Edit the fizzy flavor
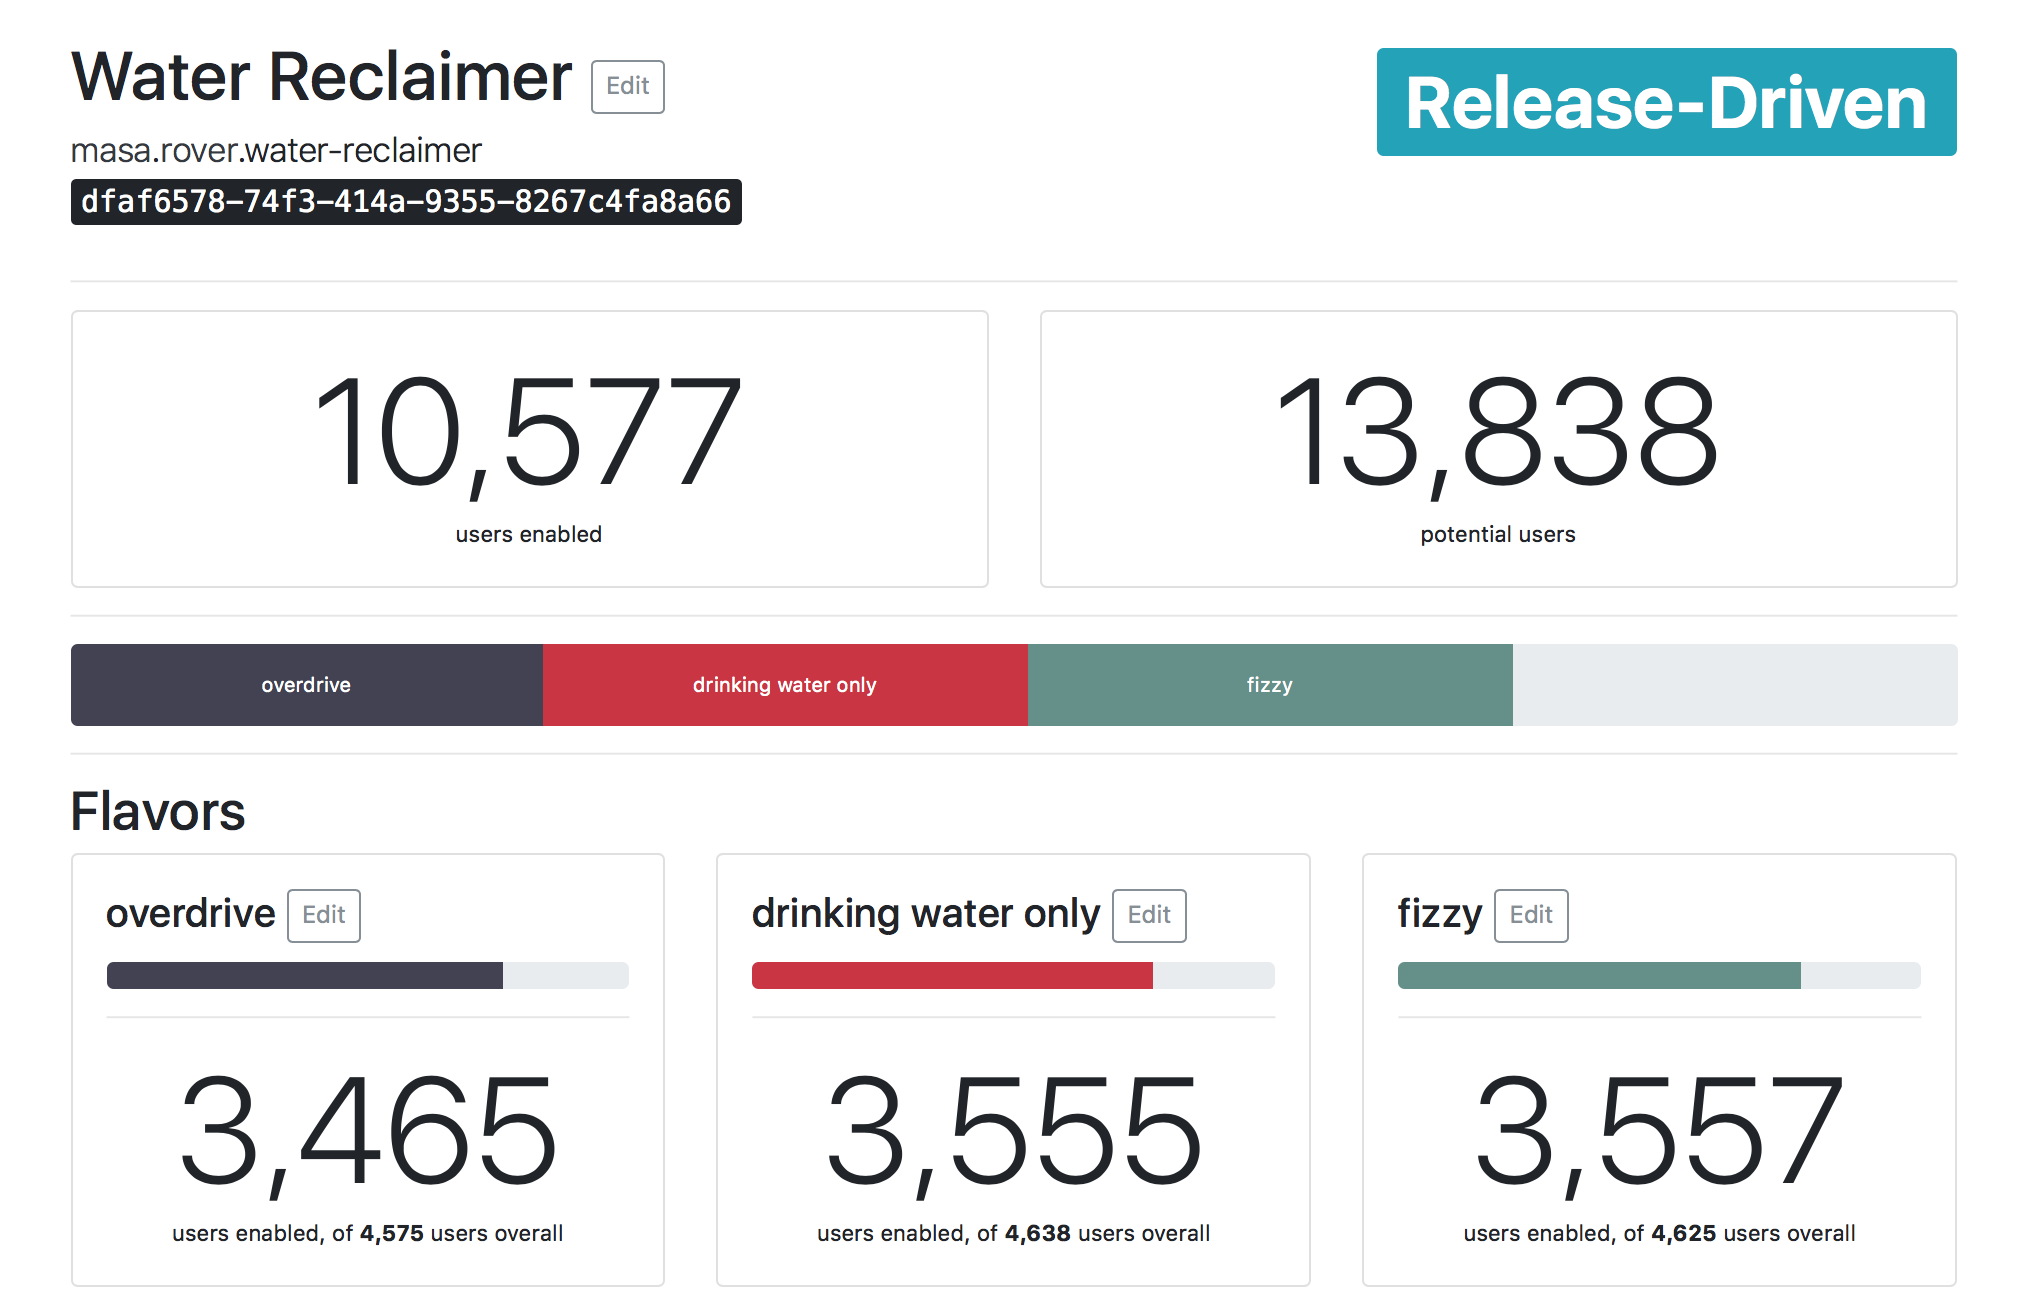Screen dimensions: 2036x1316 point(1531,915)
